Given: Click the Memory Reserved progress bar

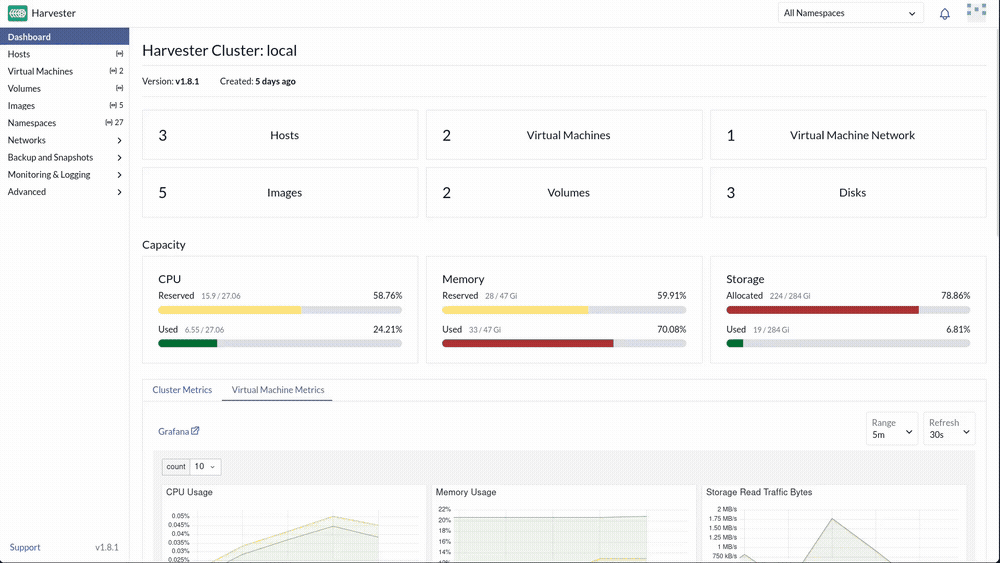Looking at the screenshot, I should 564,310.
